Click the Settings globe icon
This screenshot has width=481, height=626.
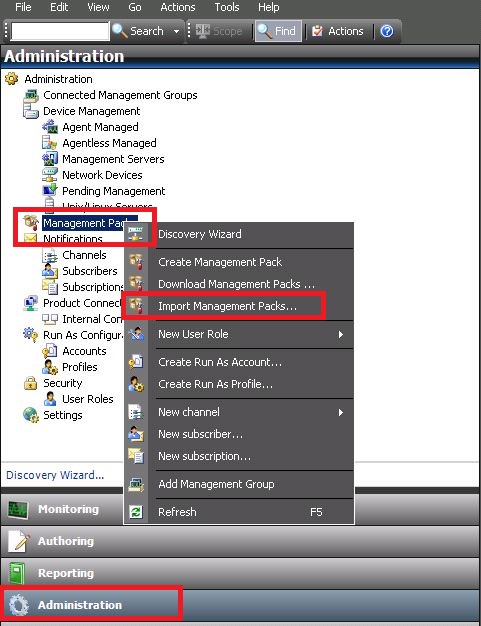point(31,415)
